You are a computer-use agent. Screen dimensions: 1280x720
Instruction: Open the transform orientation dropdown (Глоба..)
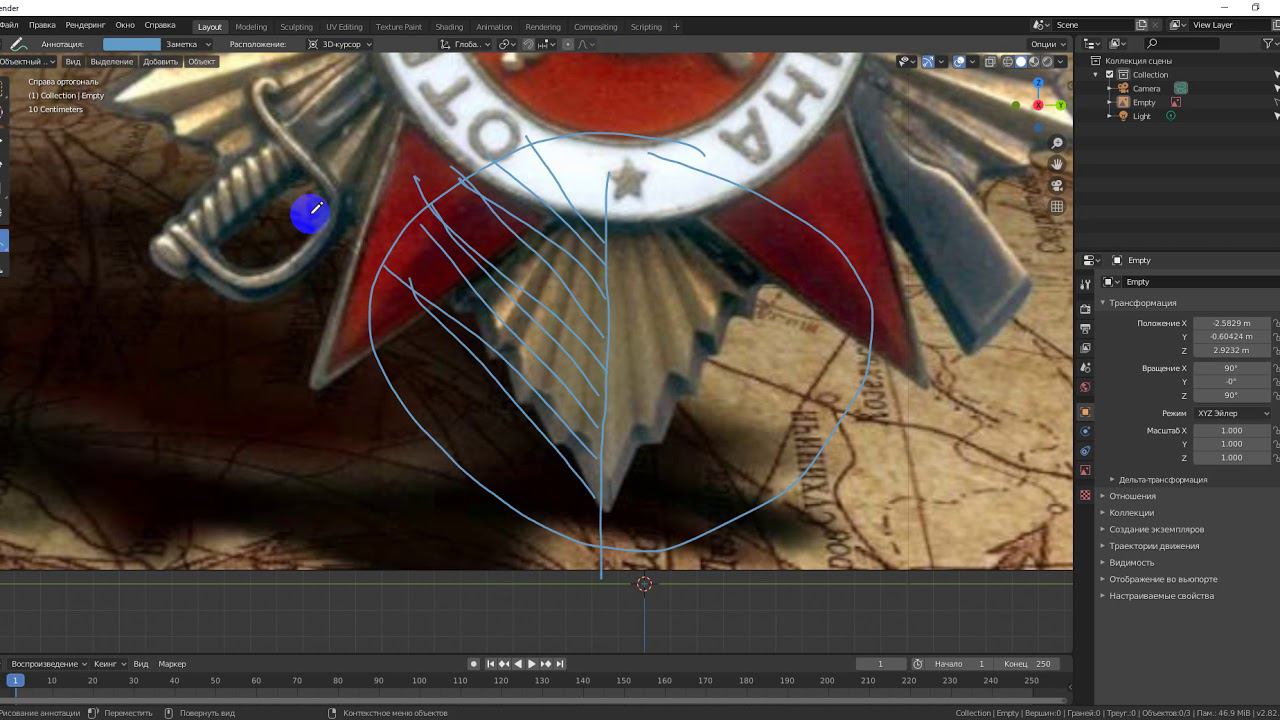[466, 44]
